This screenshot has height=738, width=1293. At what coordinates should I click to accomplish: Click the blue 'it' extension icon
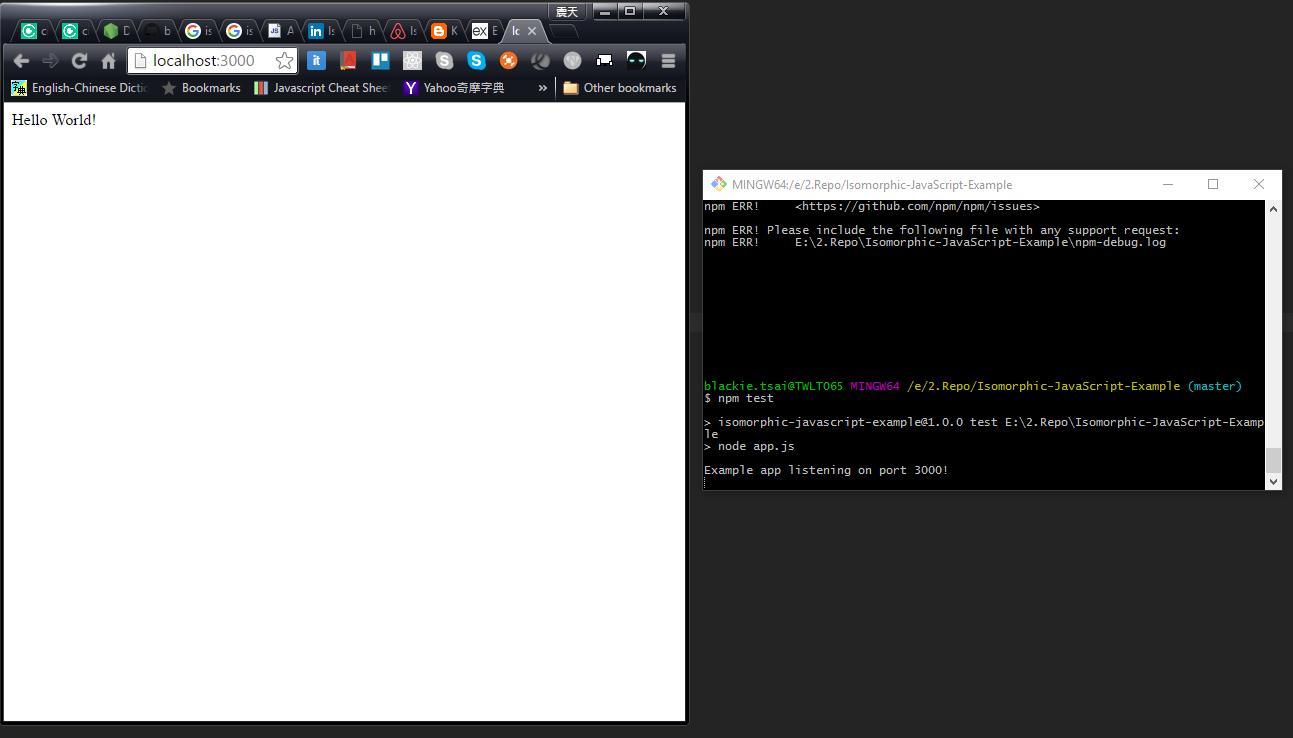pos(316,61)
